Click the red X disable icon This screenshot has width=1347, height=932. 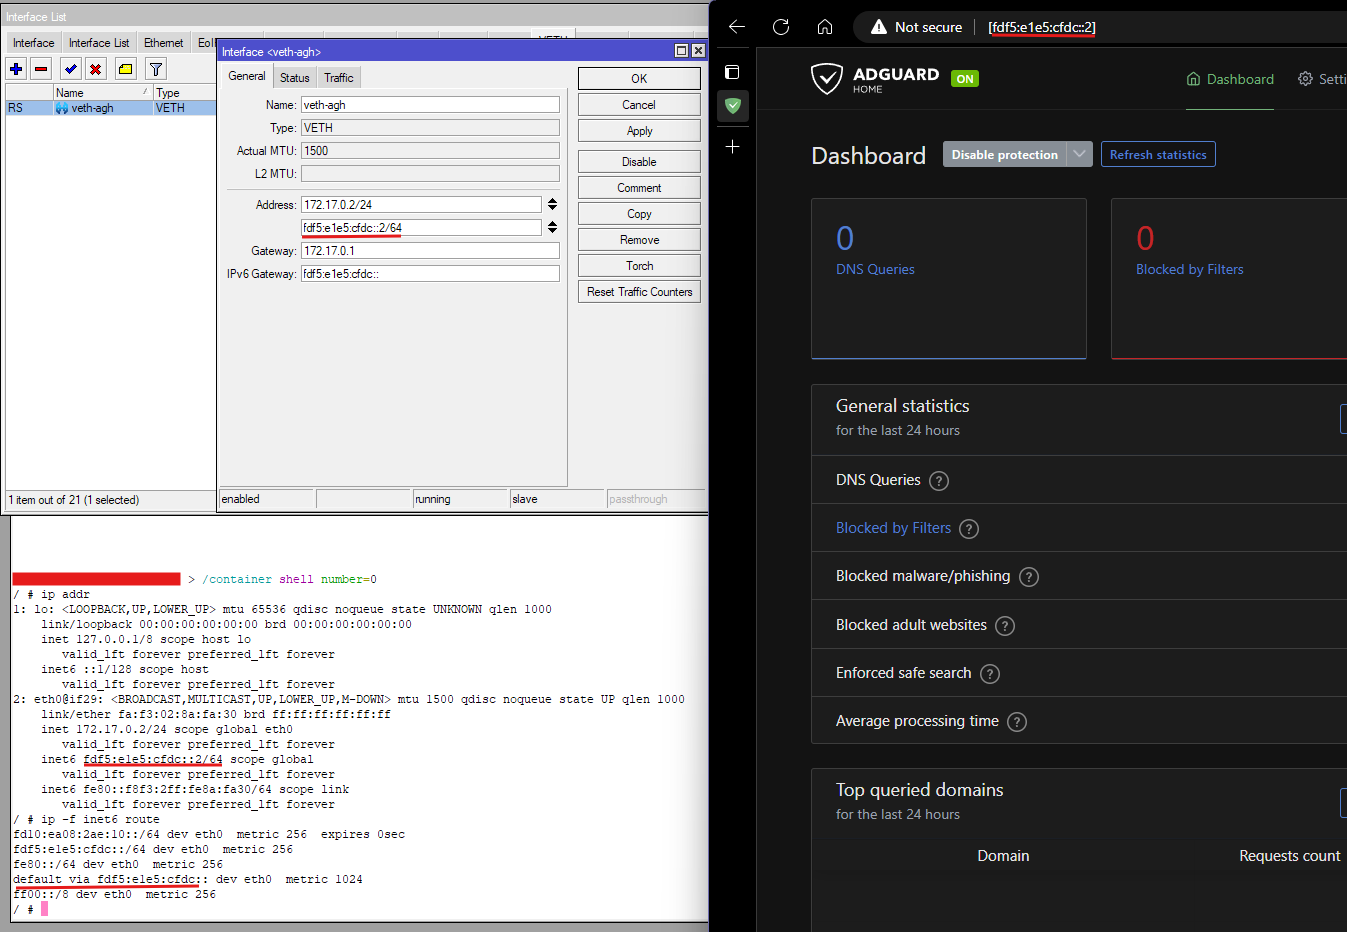click(95, 69)
